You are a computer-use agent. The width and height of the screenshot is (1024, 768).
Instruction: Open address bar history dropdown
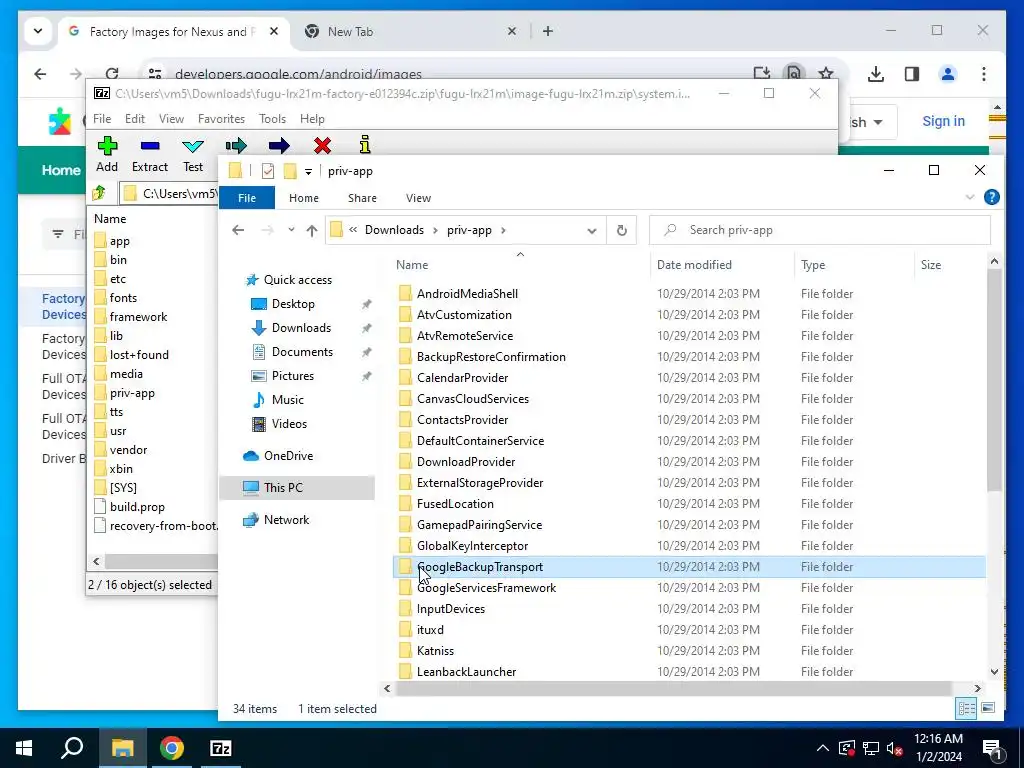tap(592, 231)
